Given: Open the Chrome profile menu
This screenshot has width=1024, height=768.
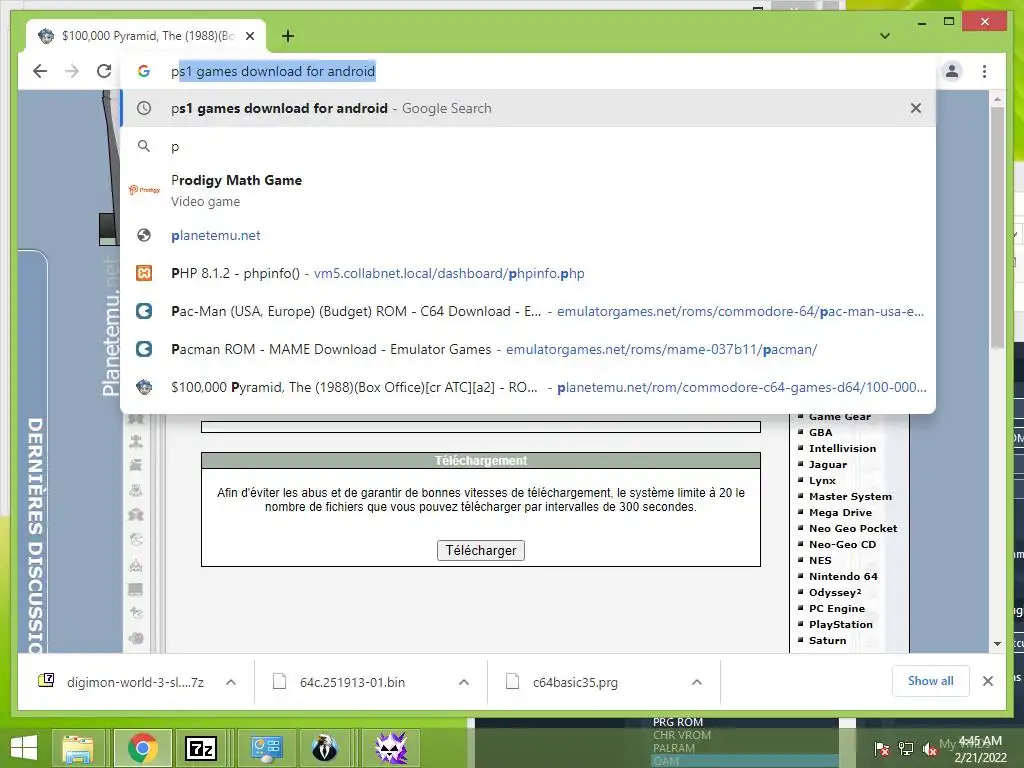Looking at the screenshot, I should 952,71.
